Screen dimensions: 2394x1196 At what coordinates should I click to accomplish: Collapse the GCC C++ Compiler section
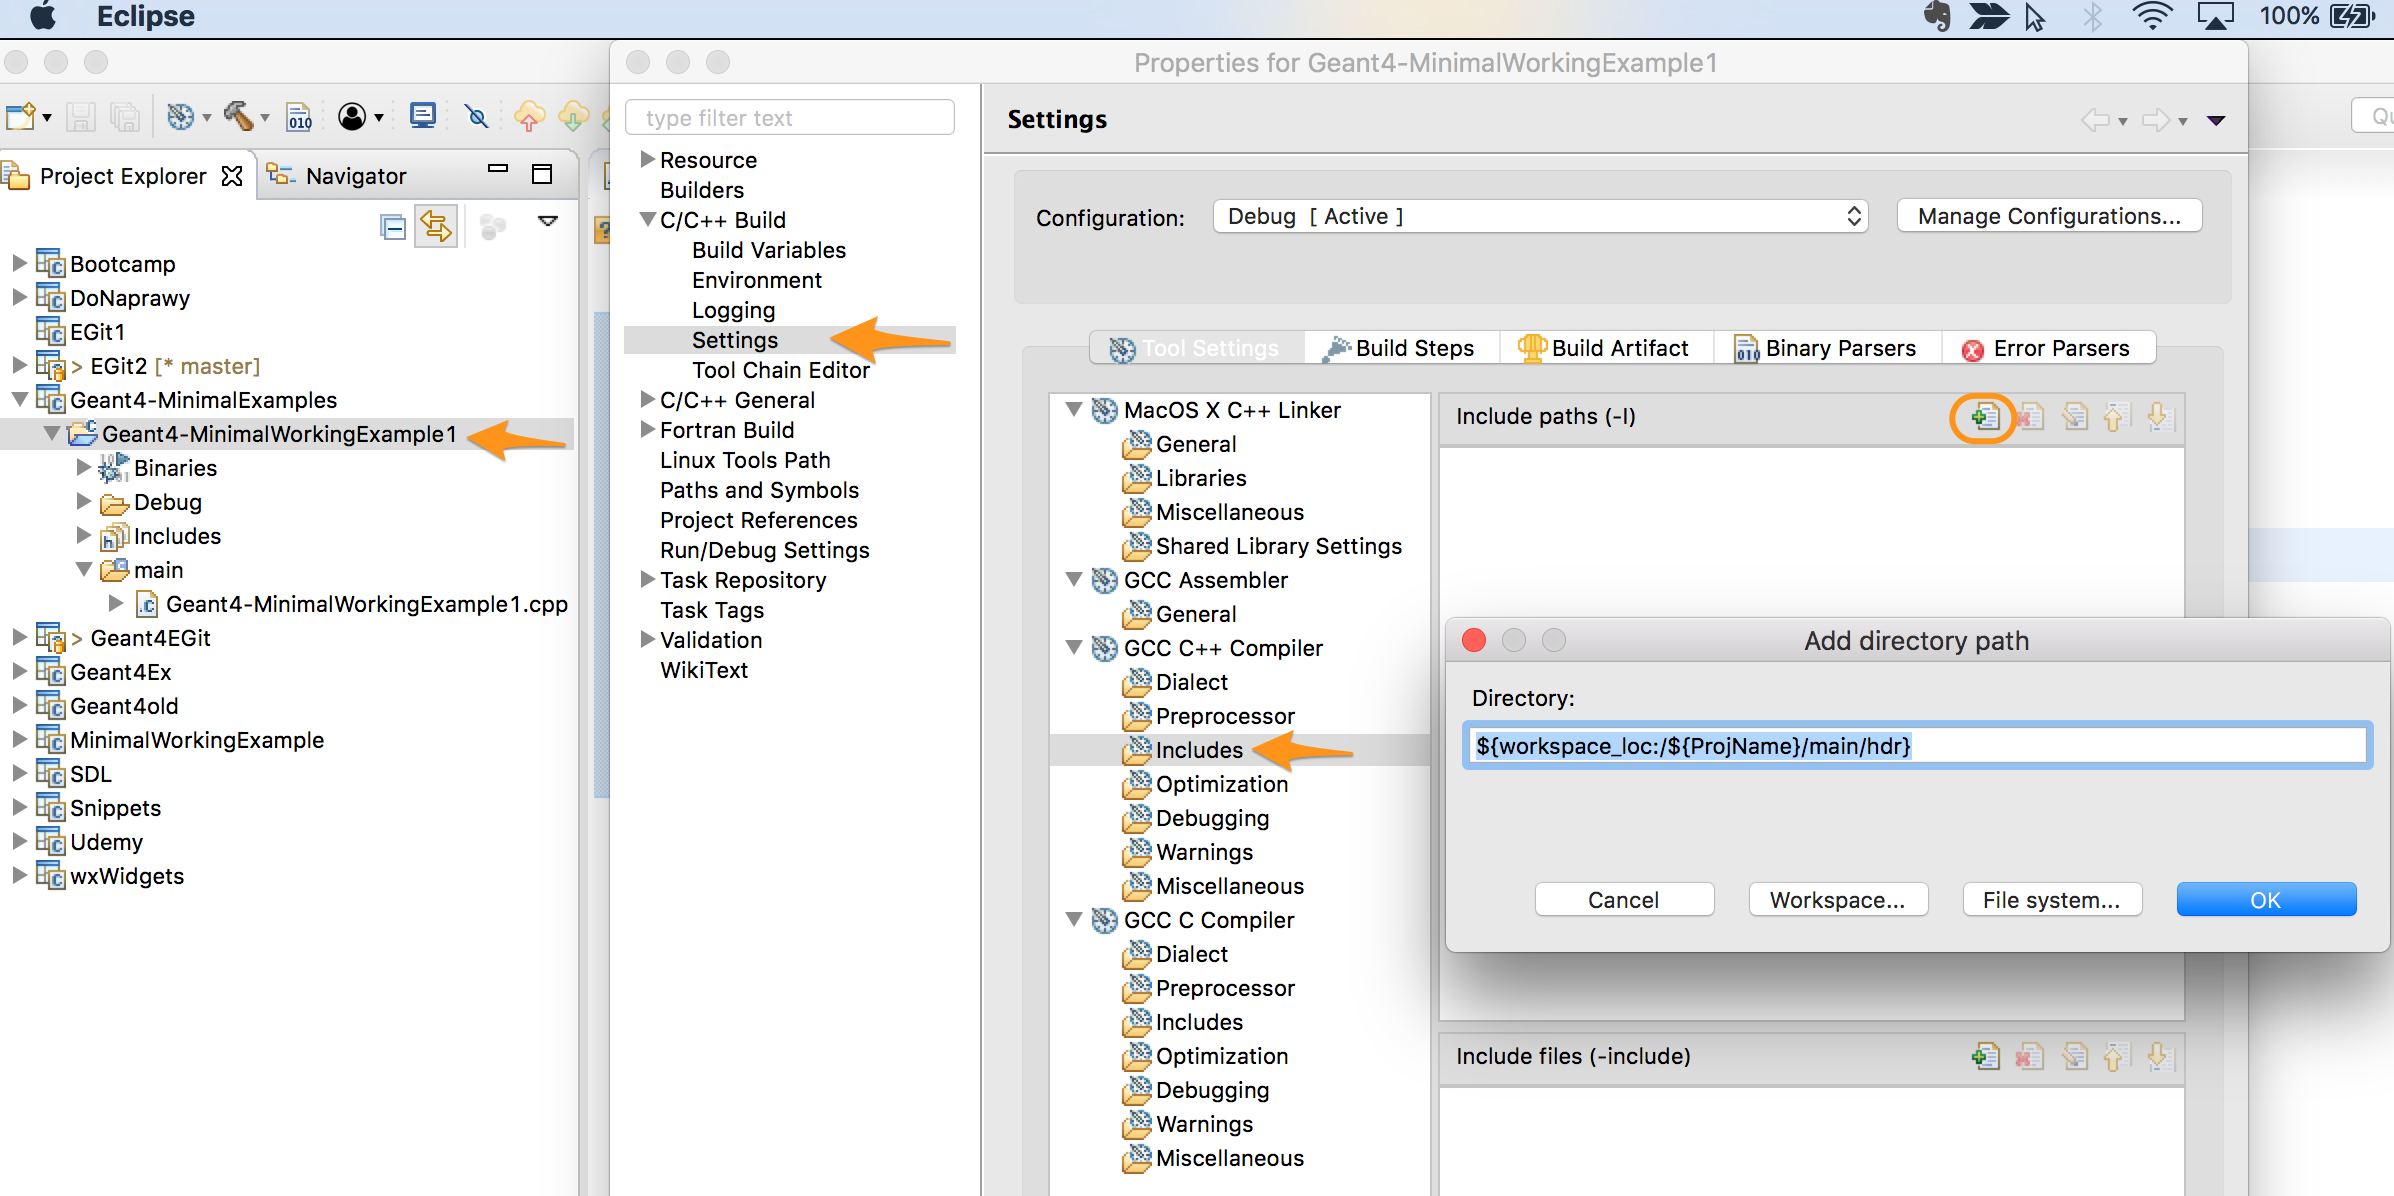[x=1075, y=648]
